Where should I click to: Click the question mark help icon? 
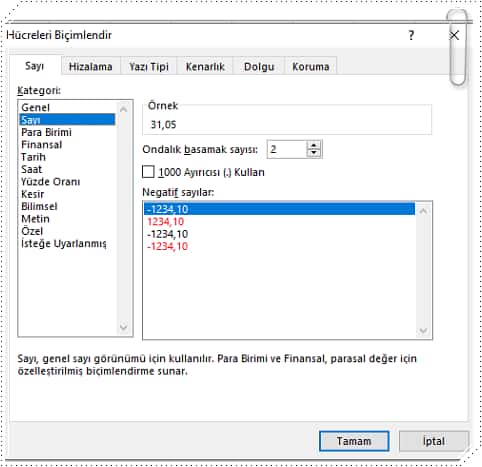[x=411, y=35]
